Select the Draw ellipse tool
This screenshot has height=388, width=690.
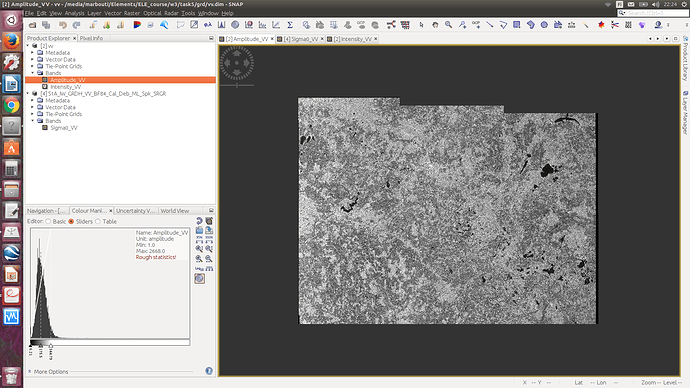point(544,25)
